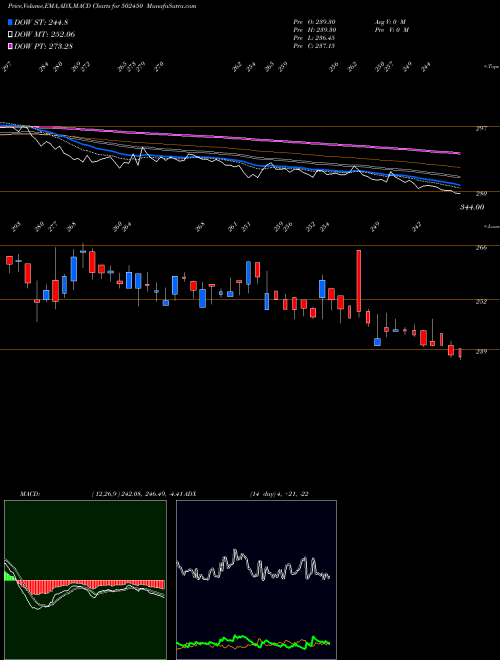Click the MACD panel heading label
This screenshot has height=660, width=500.
pos(30,494)
